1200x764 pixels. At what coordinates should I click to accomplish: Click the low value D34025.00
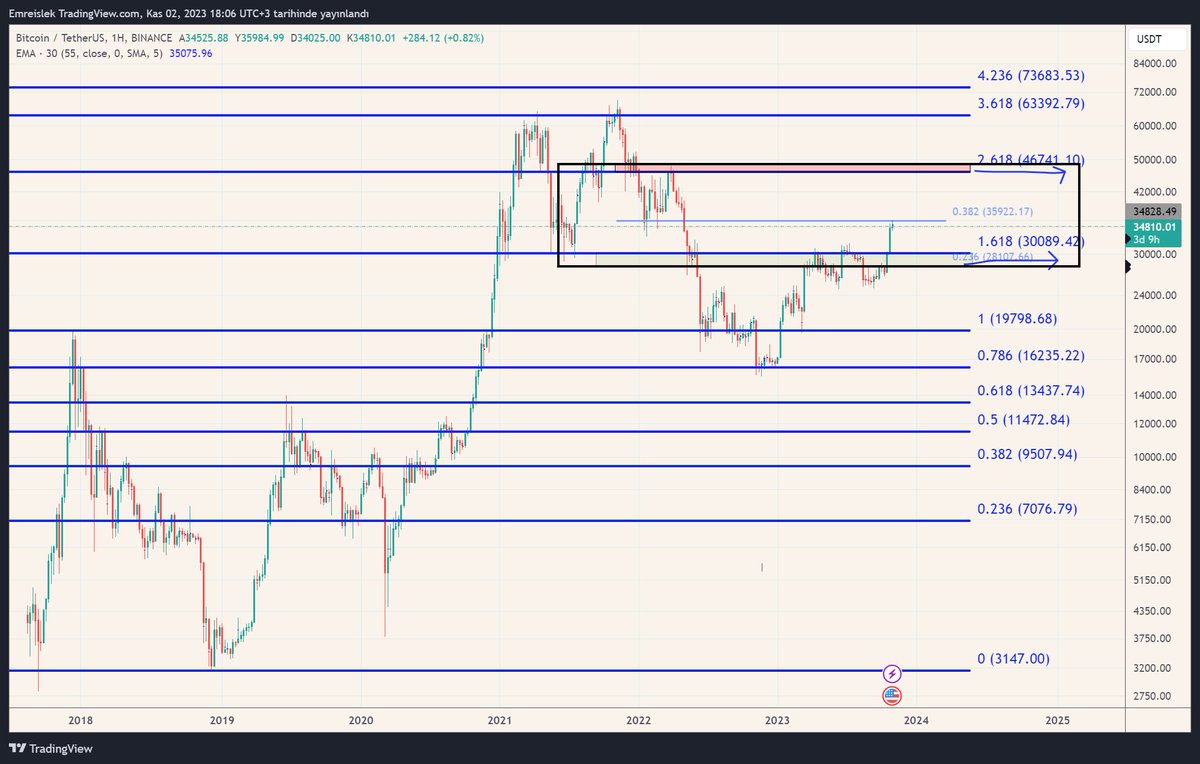click(314, 38)
